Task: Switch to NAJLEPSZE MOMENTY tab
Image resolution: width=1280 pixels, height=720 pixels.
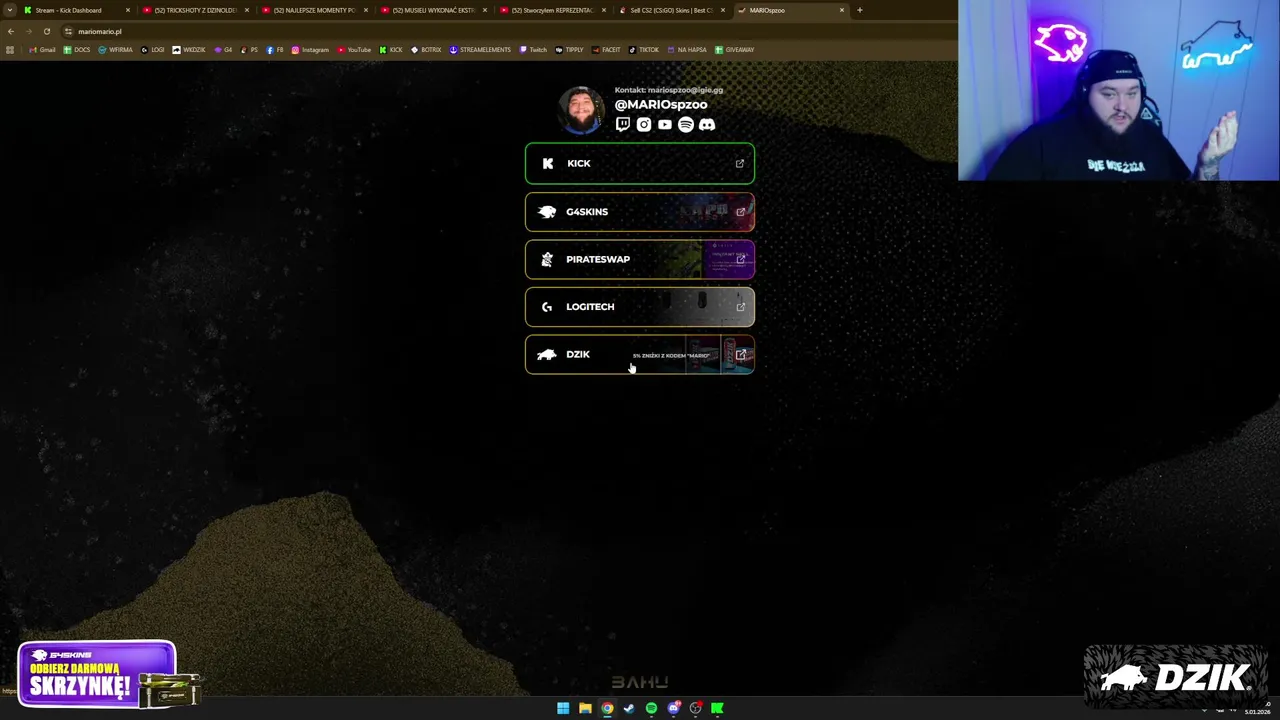Action: pos(314,10)
